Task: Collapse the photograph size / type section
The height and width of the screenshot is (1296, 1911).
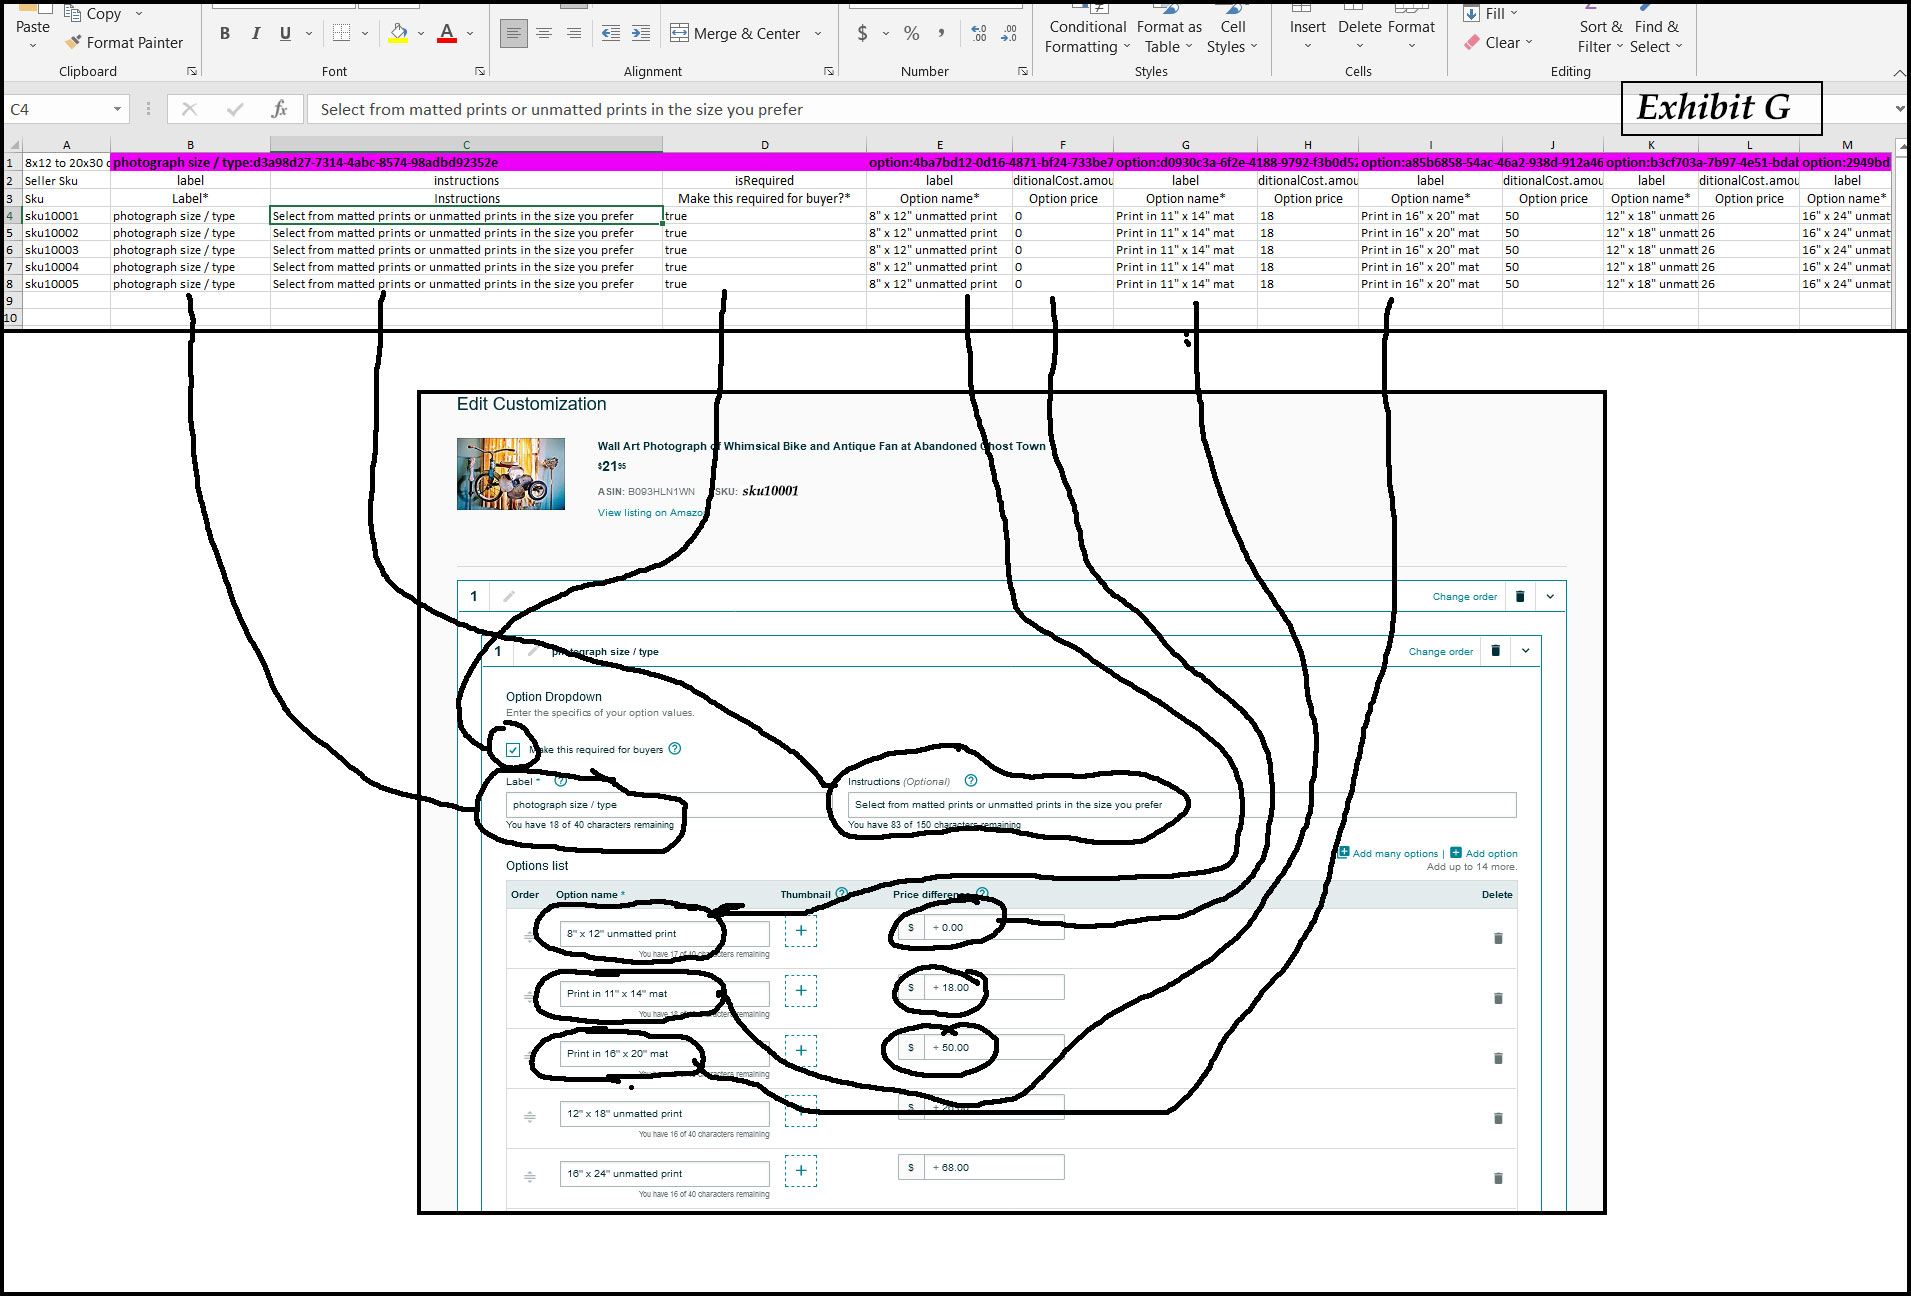Action: pyautogui.click(x=1525, y=651)
